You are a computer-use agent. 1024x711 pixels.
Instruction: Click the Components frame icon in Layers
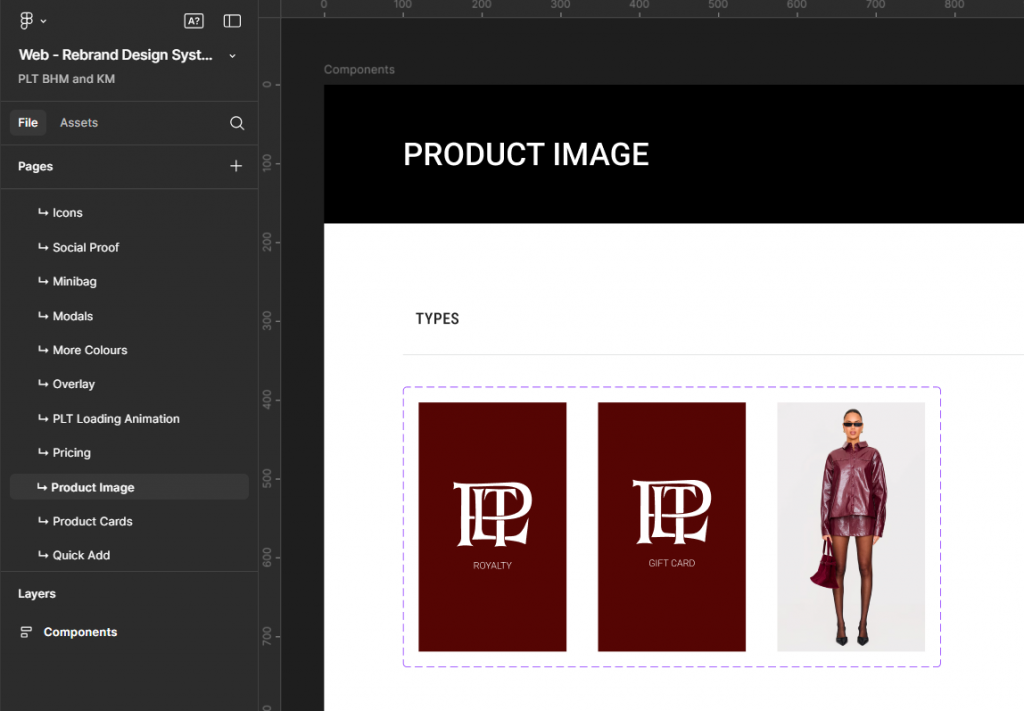tap(26, 632)
